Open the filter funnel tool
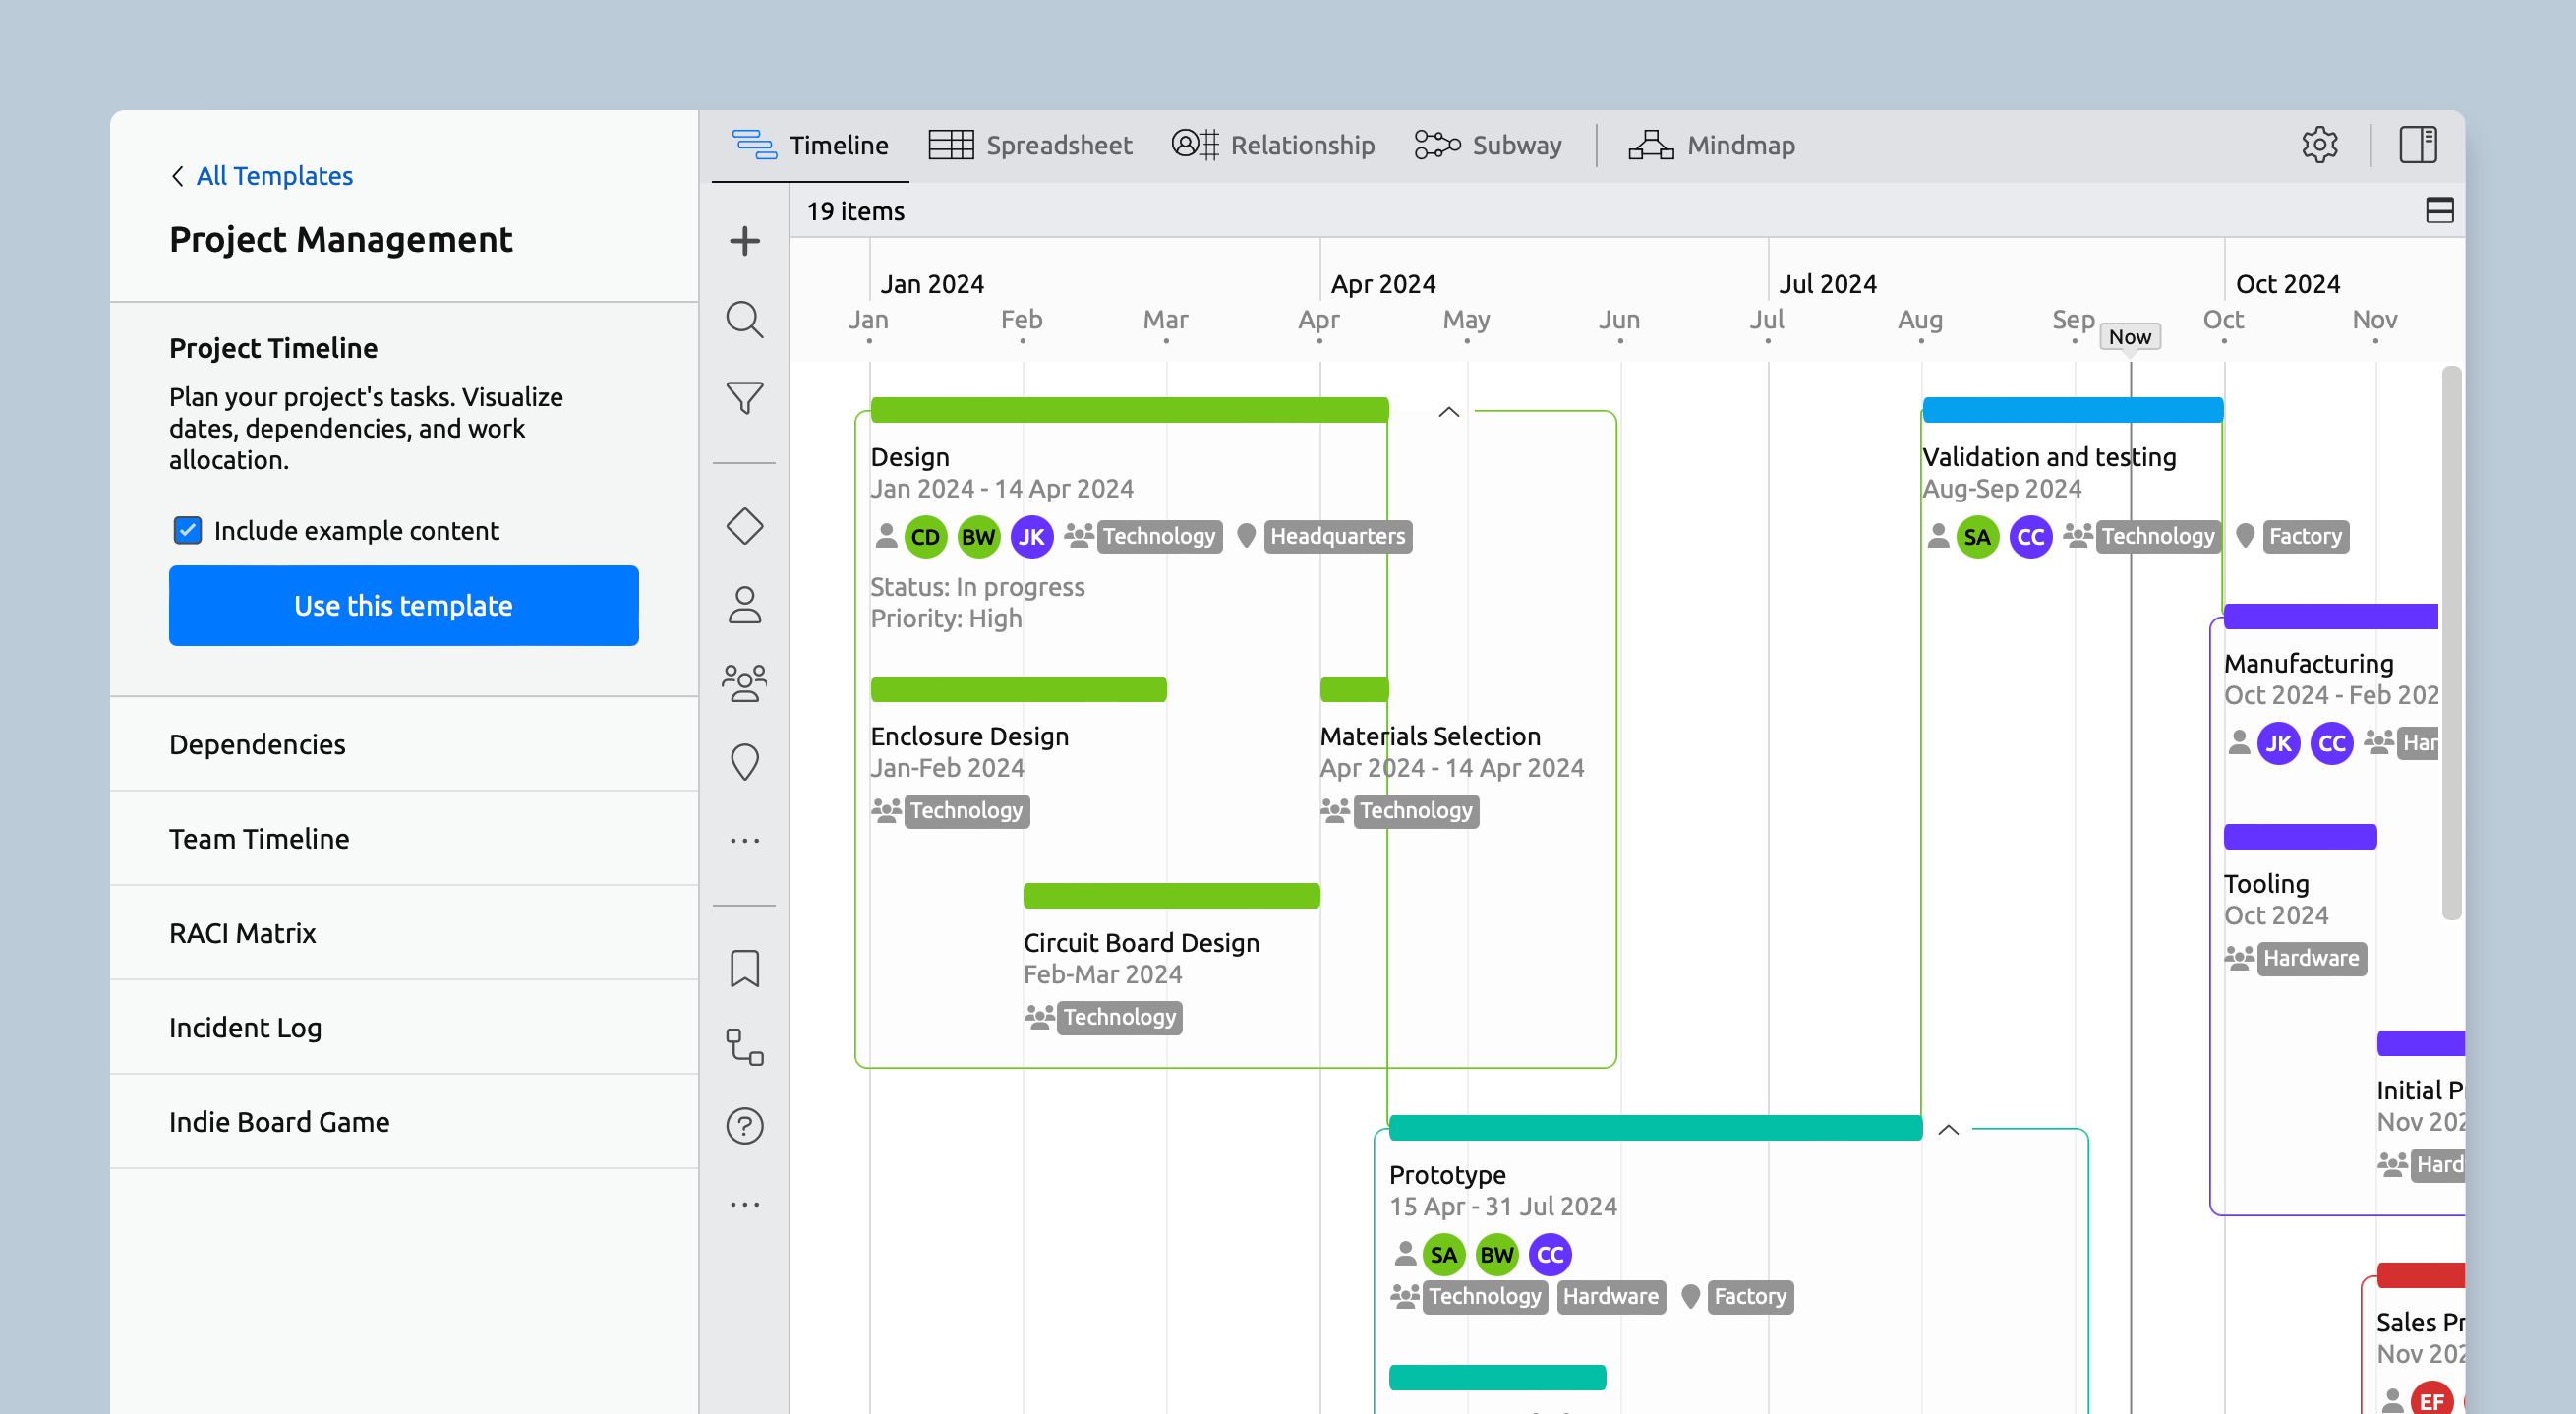Viewport: 2576px width, 1414px height. (744, 398)
